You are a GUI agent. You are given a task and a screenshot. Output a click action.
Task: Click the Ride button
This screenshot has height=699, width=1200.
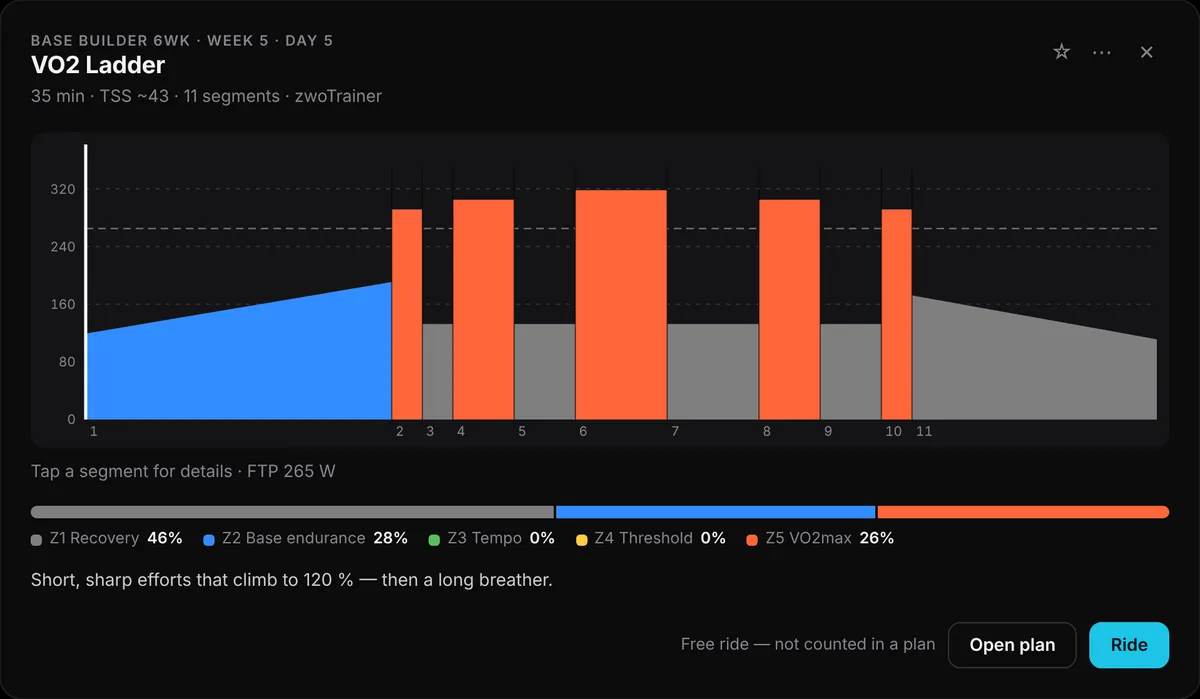(x=1129, y=645)
